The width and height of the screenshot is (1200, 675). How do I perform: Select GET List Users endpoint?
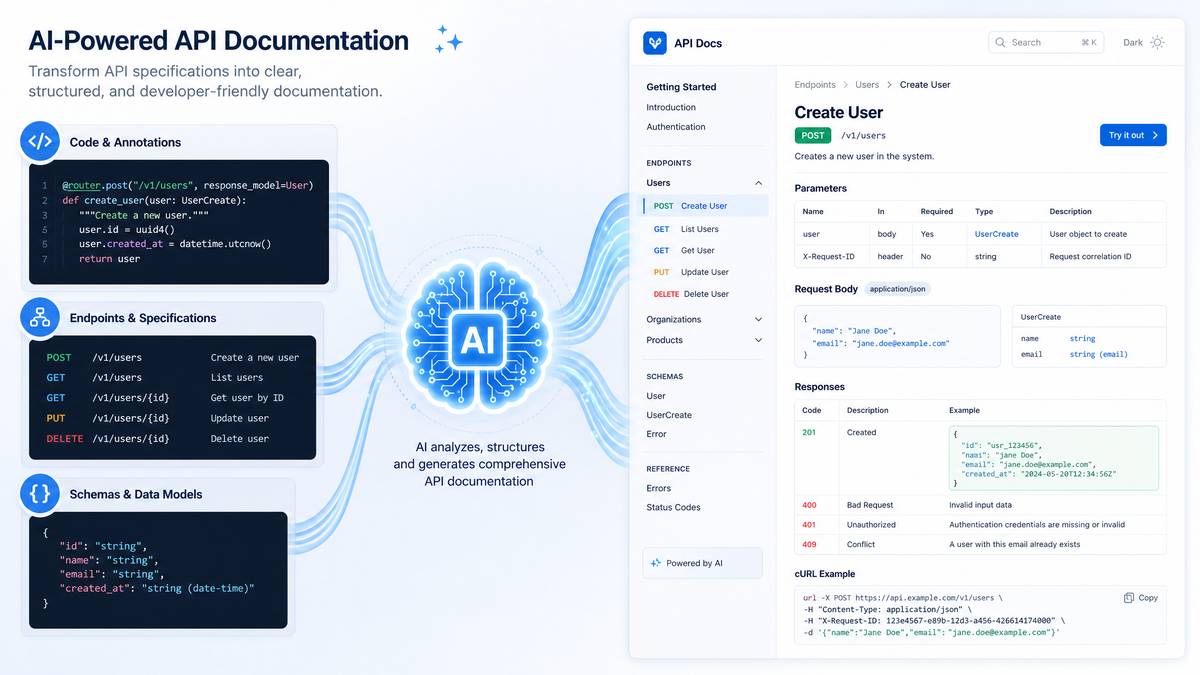point(686,229)
